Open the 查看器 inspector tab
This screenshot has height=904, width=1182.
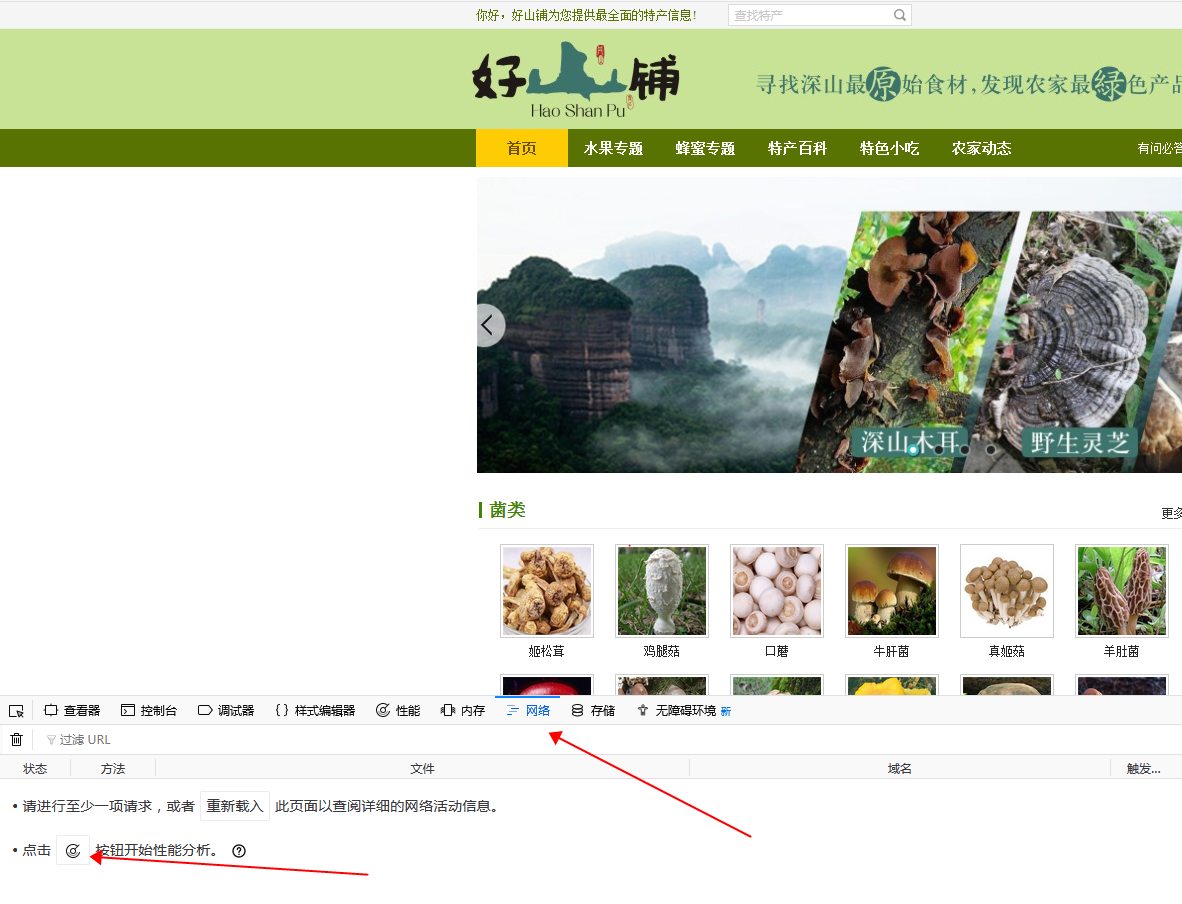(x=72, y=711)
